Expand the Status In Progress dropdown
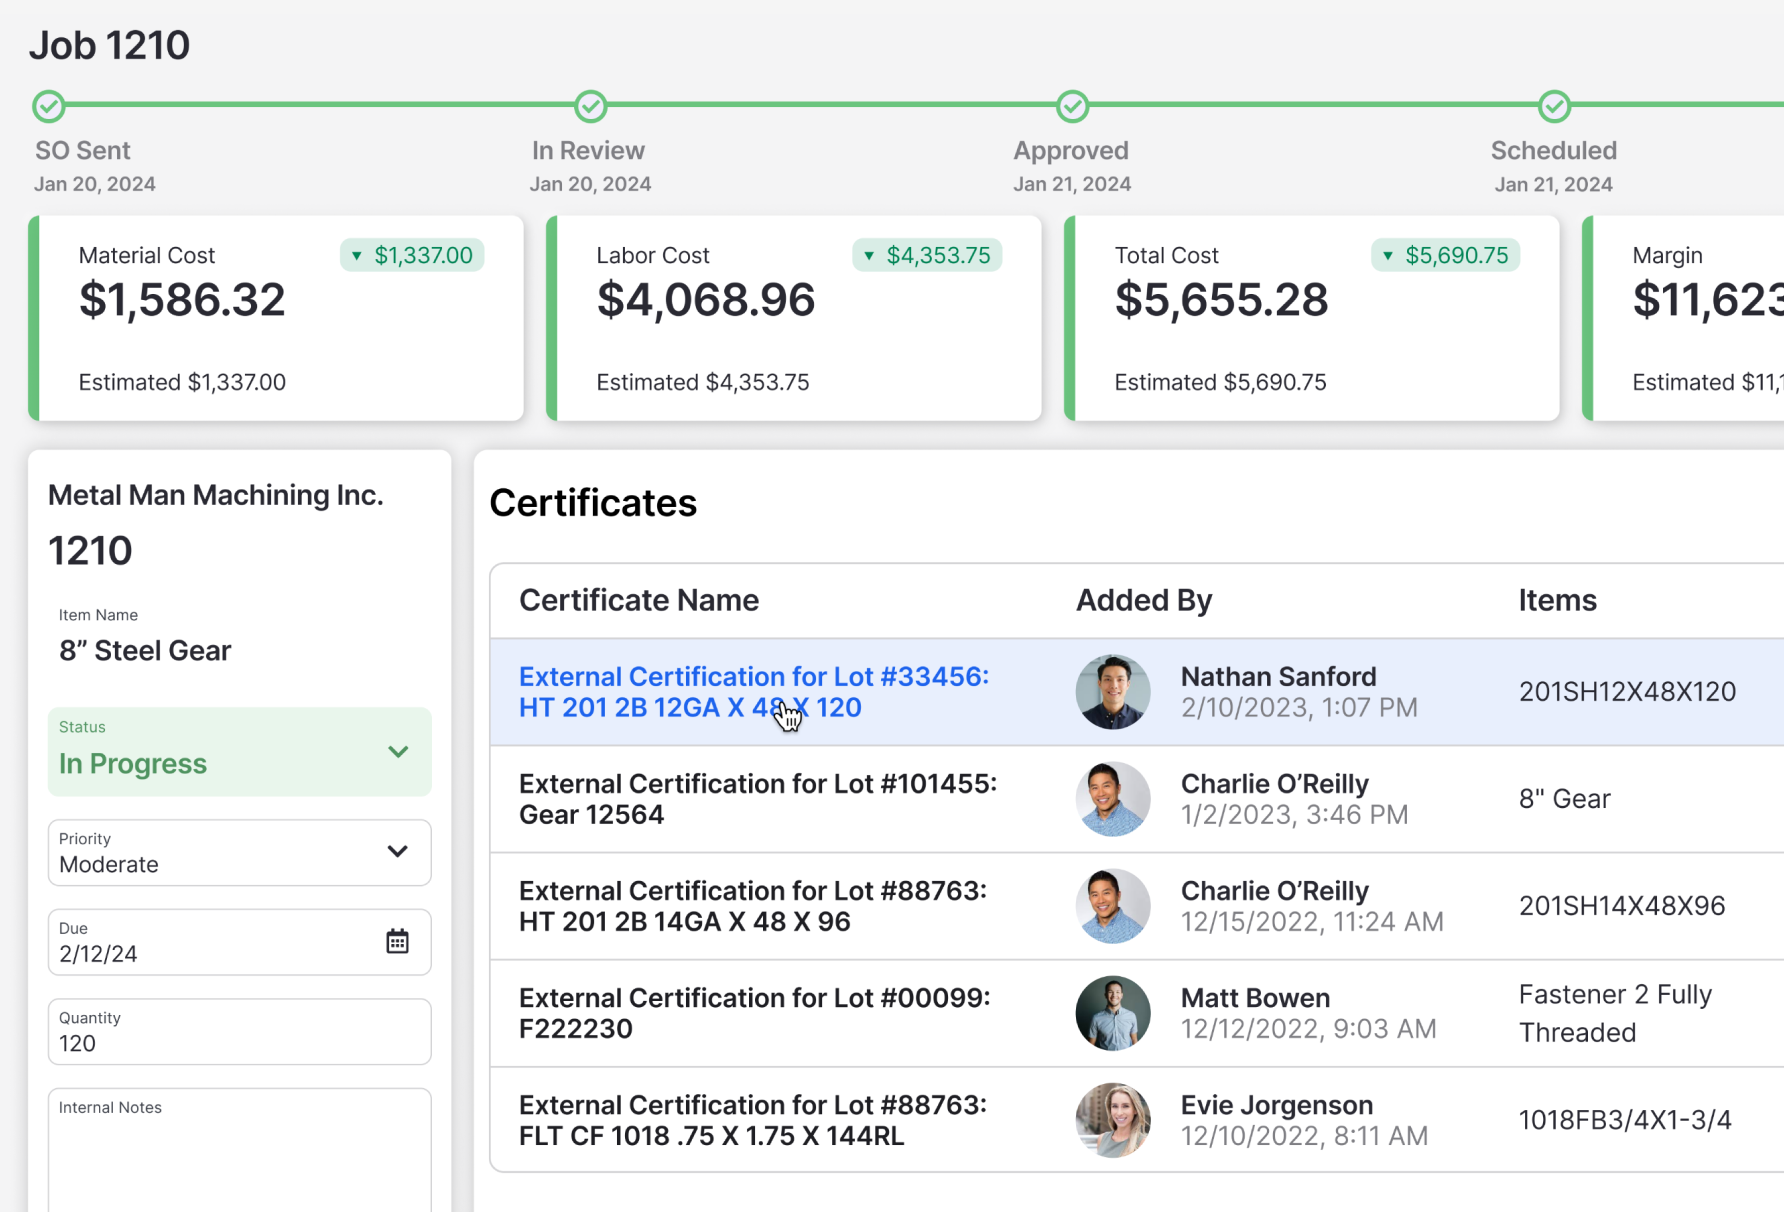The height and width of the screenshot is (1212, 1784). tap(240, 752)
